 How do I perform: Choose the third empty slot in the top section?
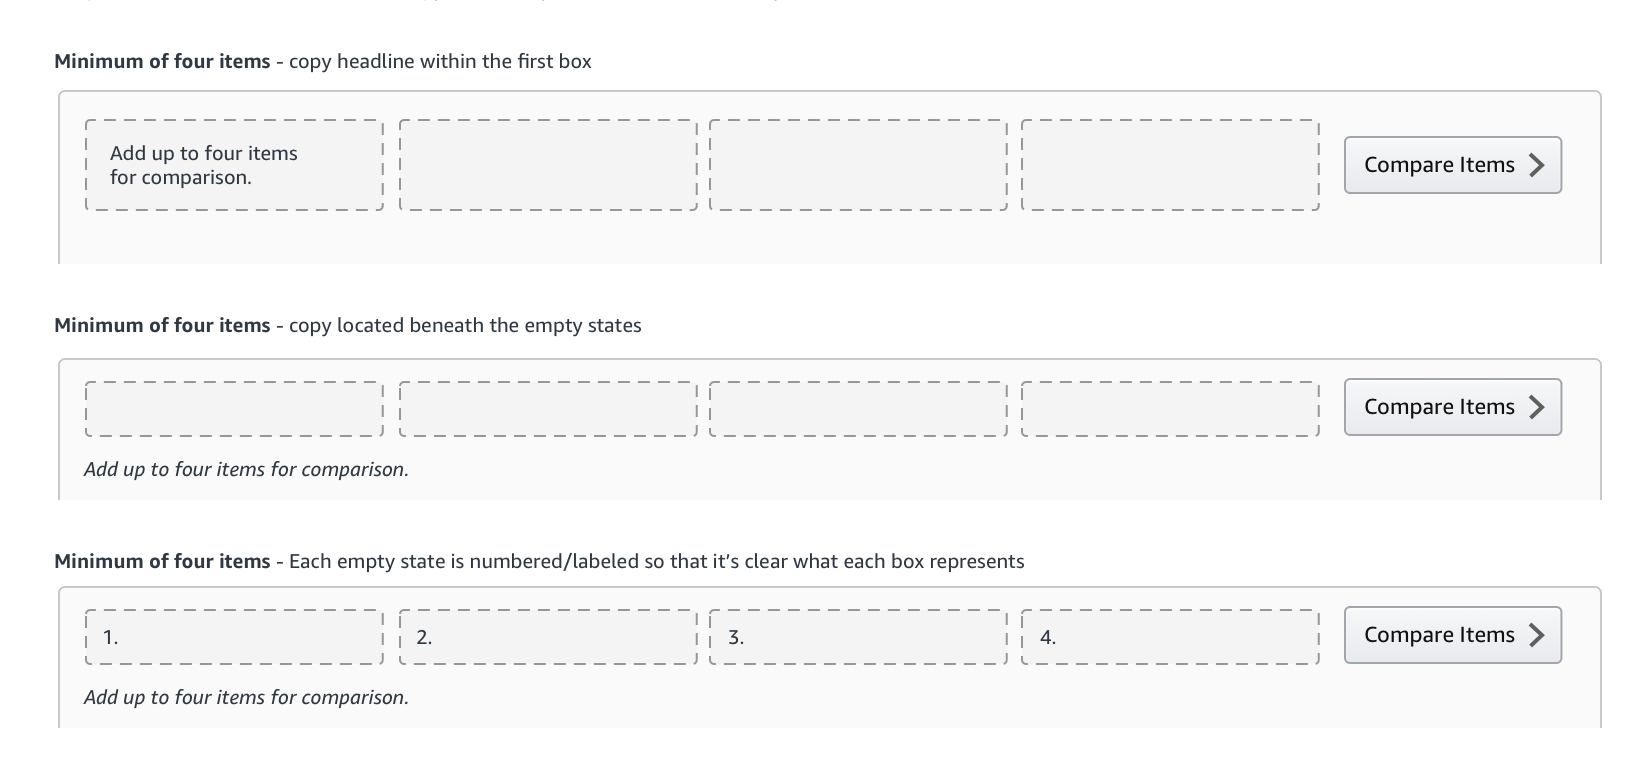pyautogui.click(x=858, y=165)
